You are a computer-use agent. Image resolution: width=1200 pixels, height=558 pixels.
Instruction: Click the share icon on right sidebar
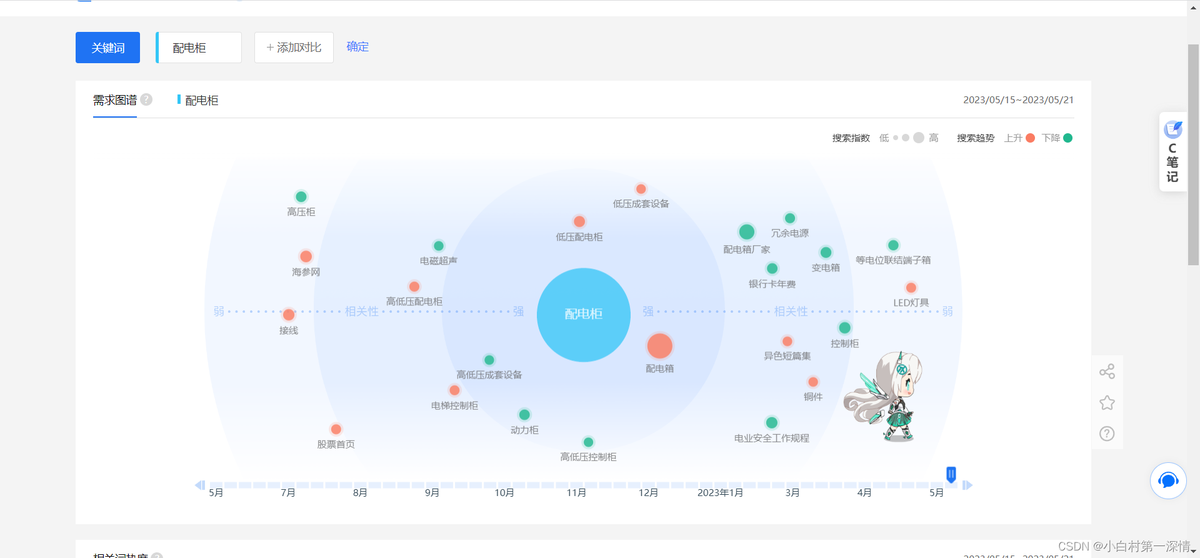pos(1107,372)
